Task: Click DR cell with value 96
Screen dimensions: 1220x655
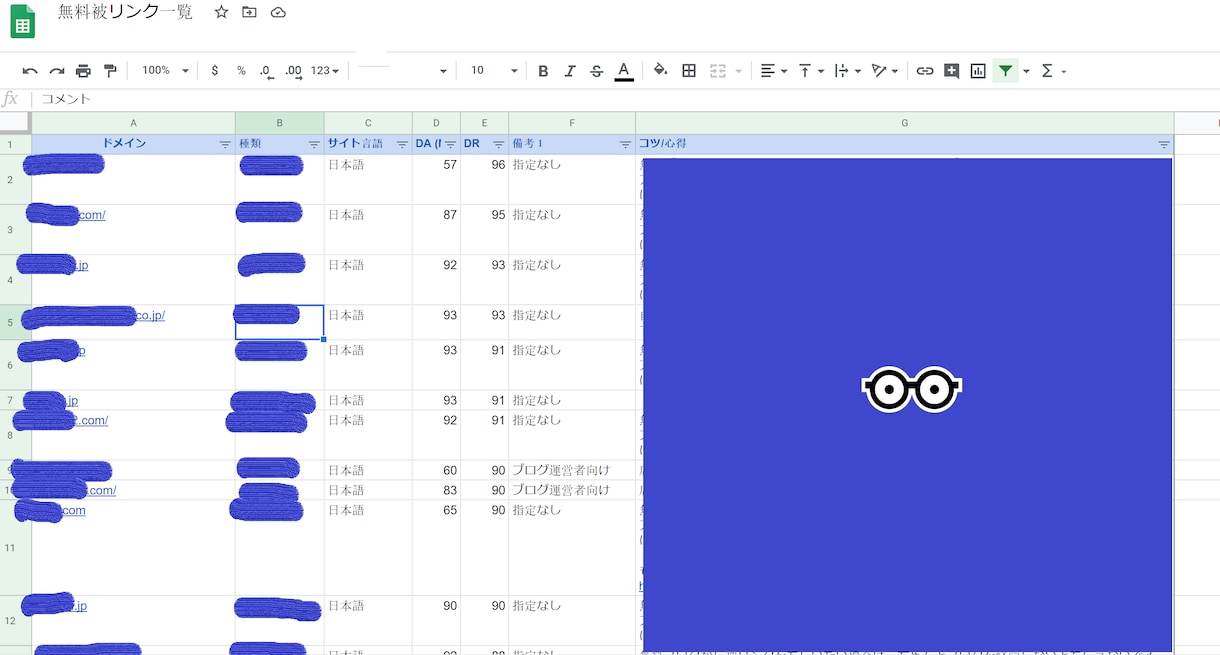Action: 484,179
